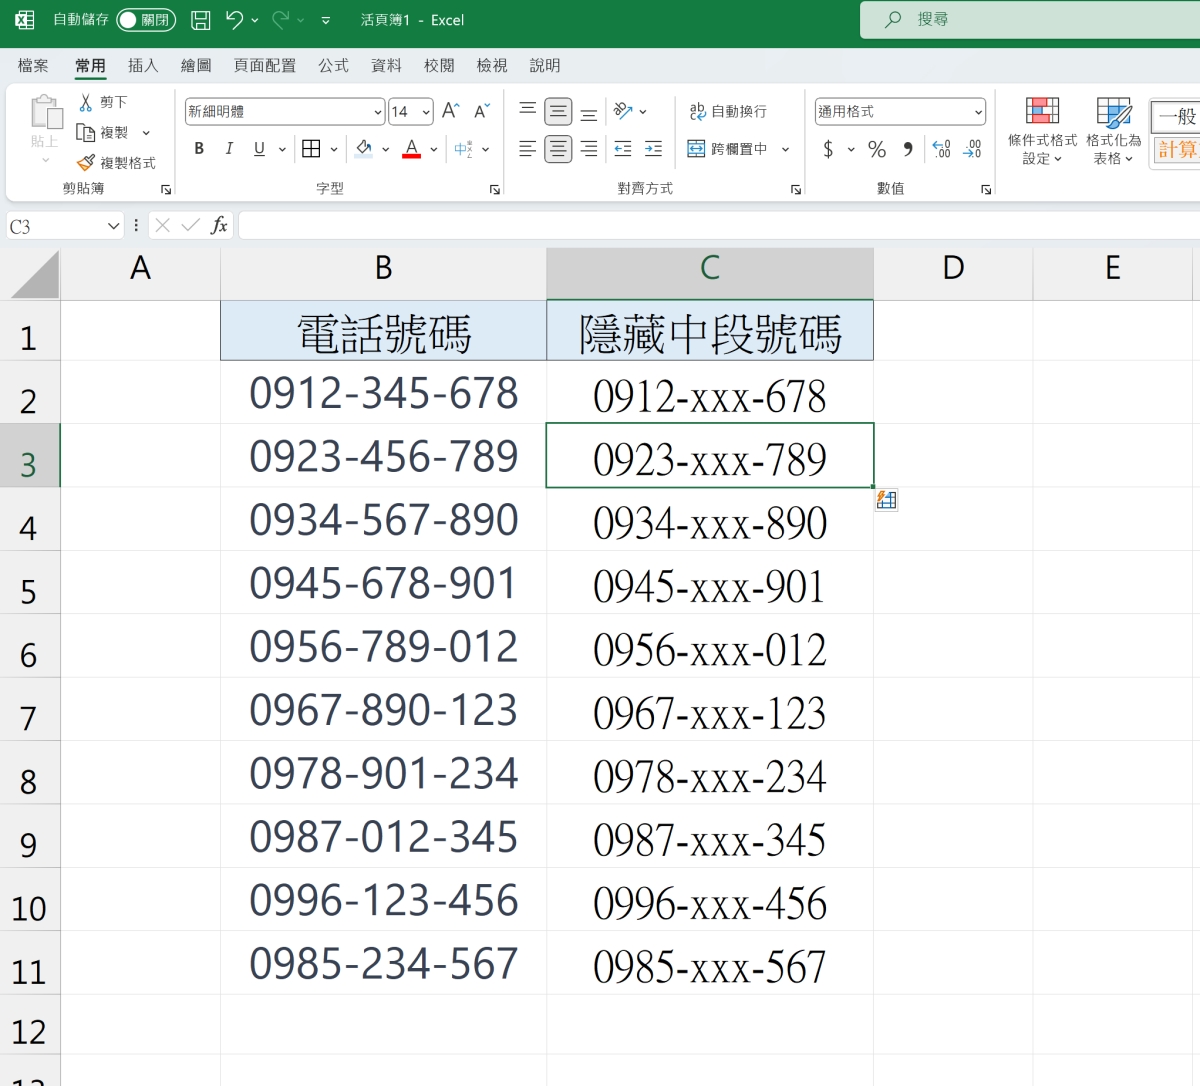The height and width of the screenshot is (1086, 1200).
Task: Click the red font color swatch
Action: click(411, 149)
